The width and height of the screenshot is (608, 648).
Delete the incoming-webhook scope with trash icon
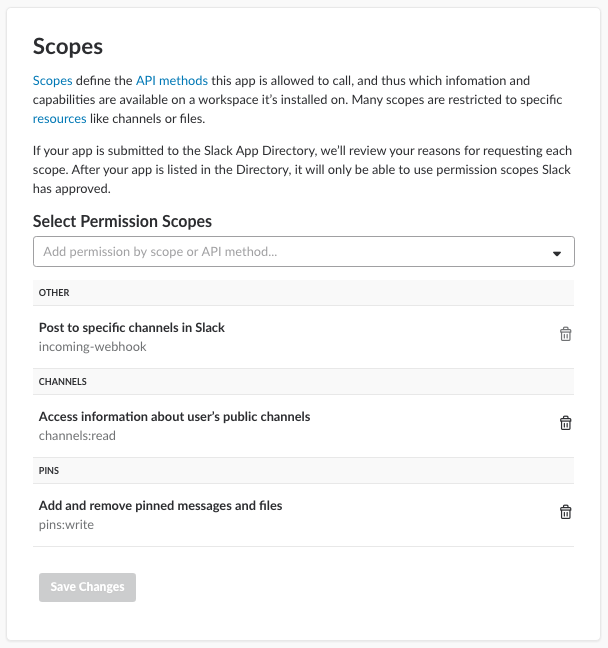[x=565, y=334]
